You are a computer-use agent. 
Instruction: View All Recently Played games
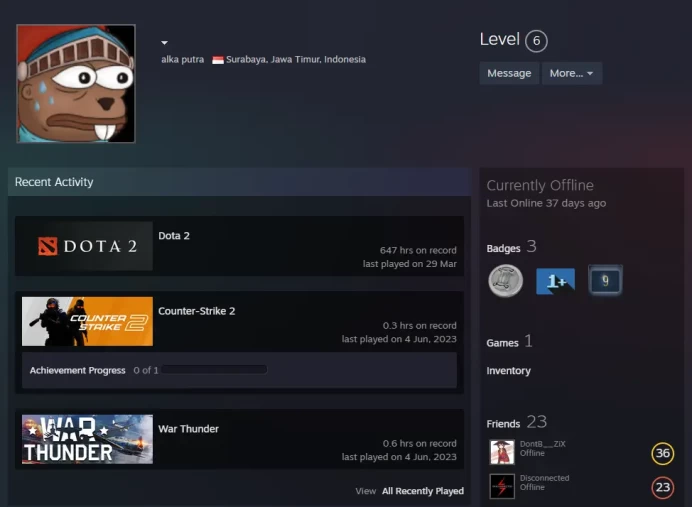423,491
